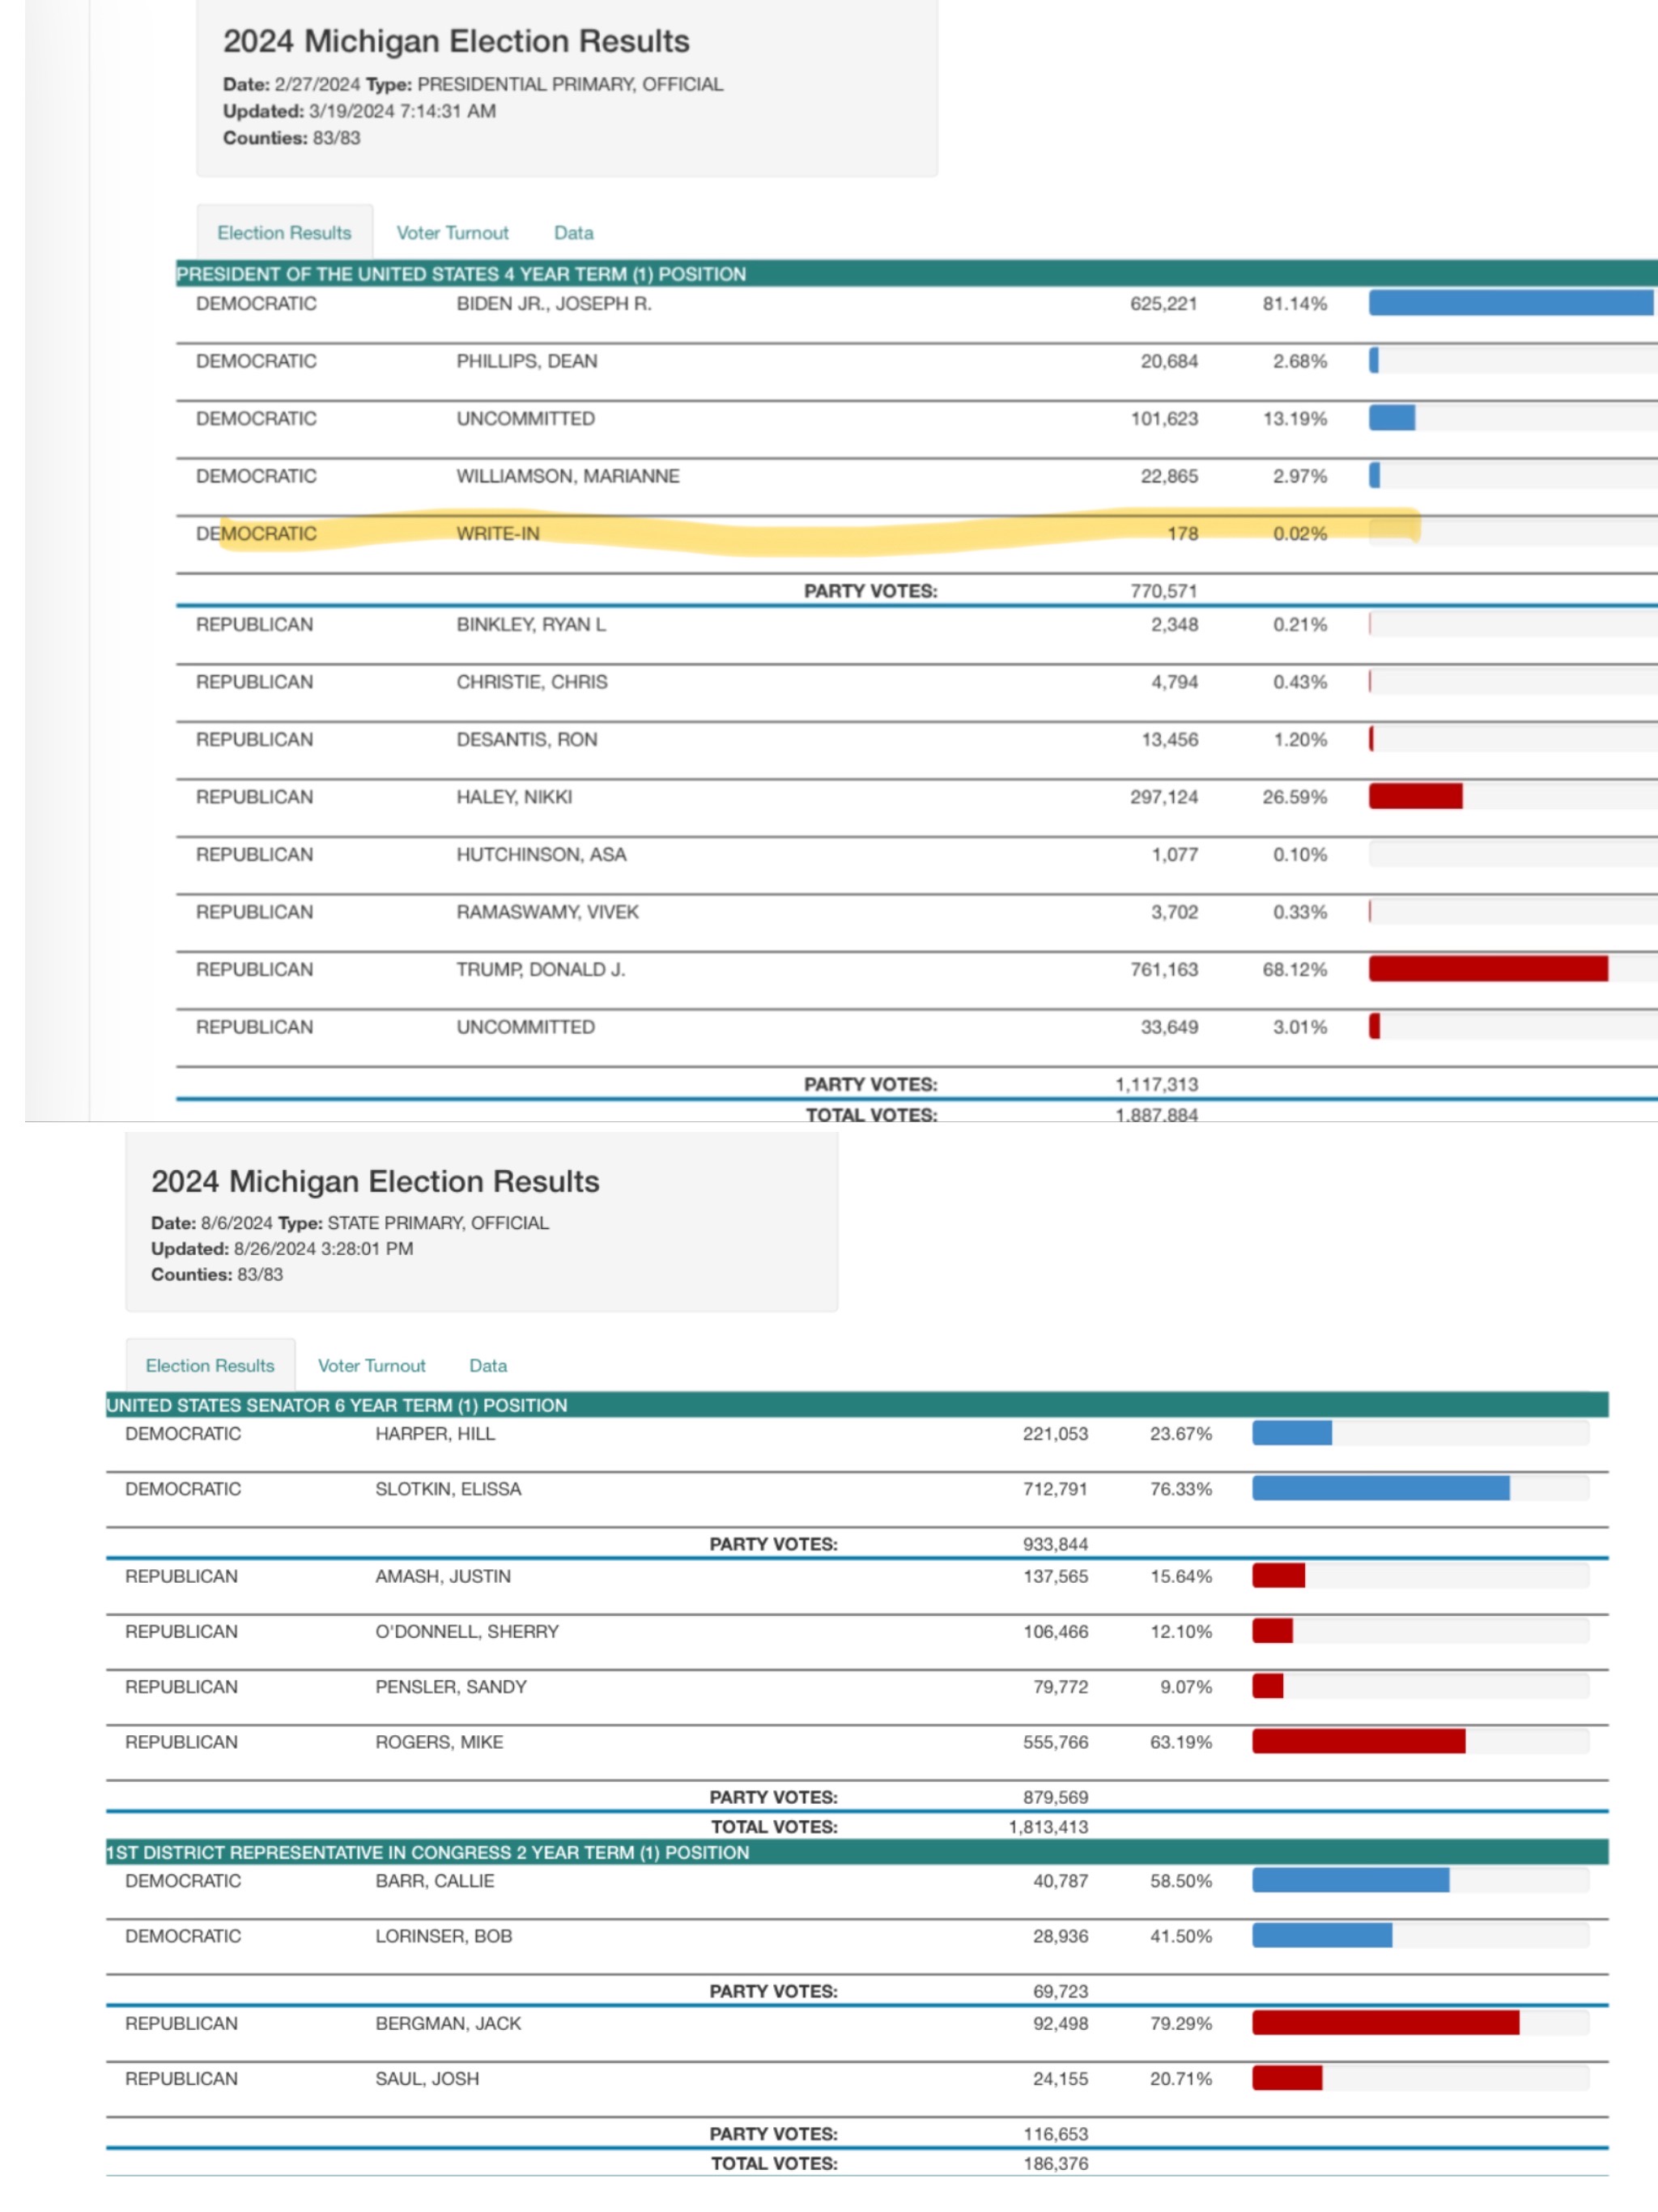Click the President of the United States section header
The width and height of the screenshot is (1658, 2212).
(917, 274)
